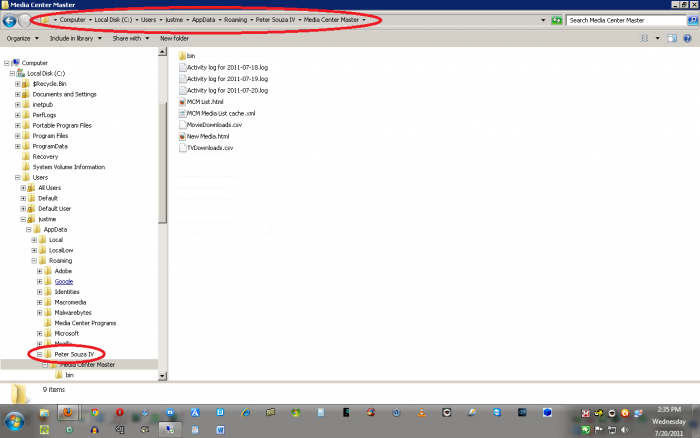This screenshot has height=438, width=700.
Task: Click the New folder button
Action: (x=175, y=38)
